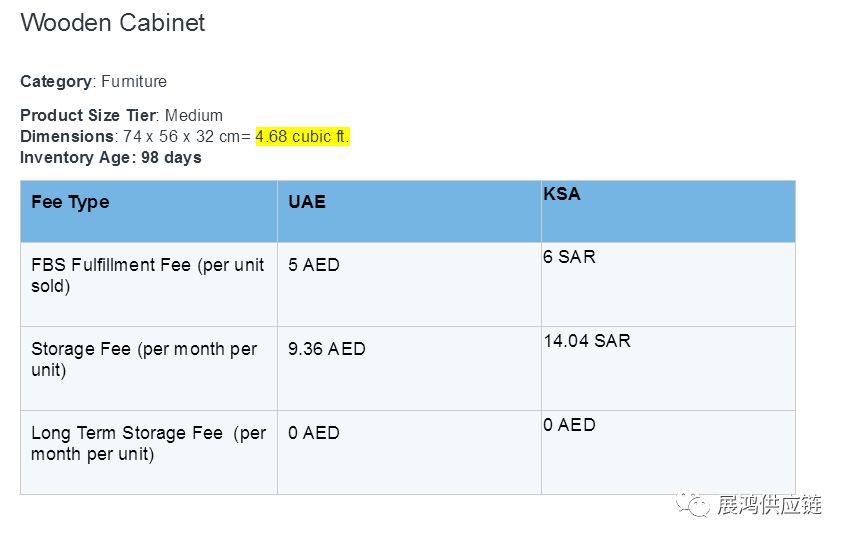Click the Wooden Cabinet heading
Viewport: 849px width, 542px height.
(112, 23)
